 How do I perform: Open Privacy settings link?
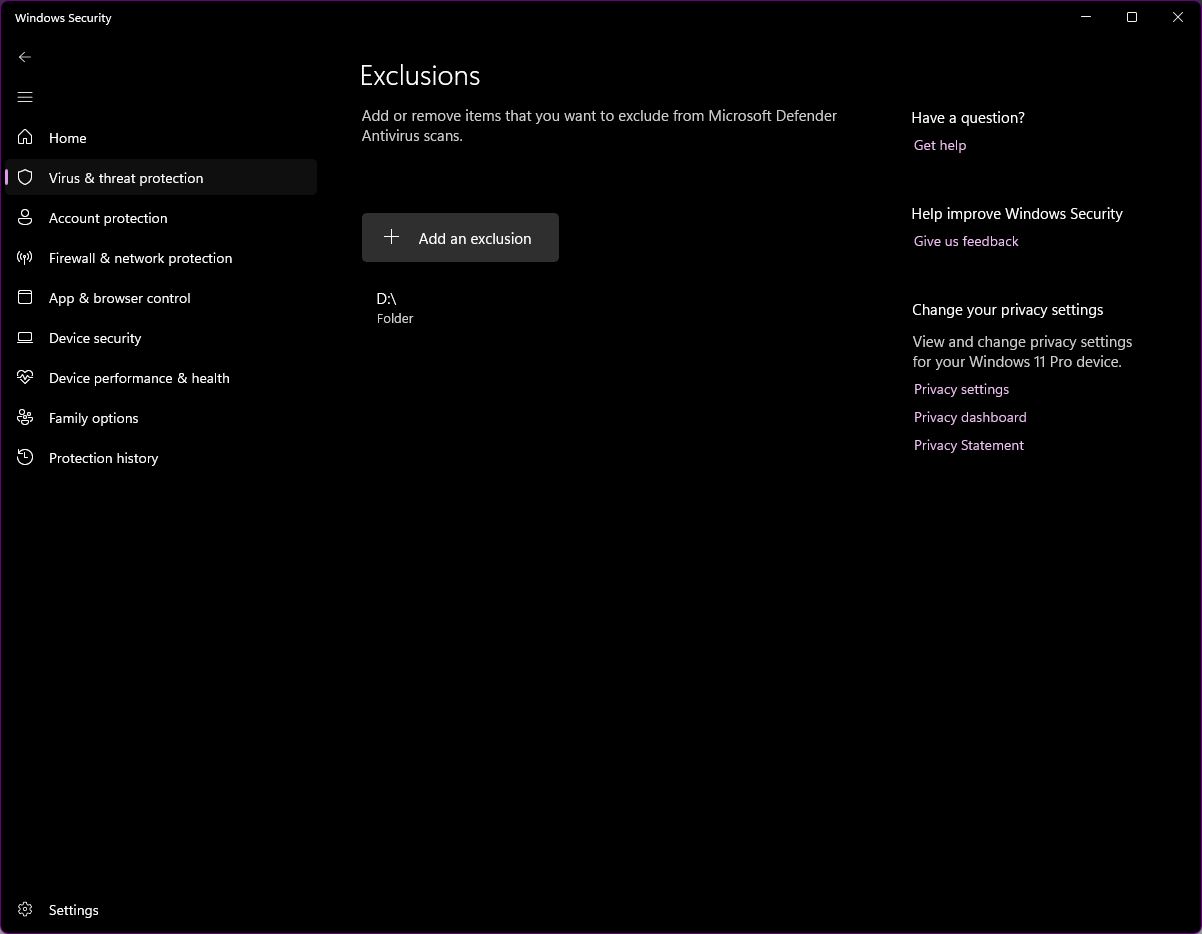961,389
